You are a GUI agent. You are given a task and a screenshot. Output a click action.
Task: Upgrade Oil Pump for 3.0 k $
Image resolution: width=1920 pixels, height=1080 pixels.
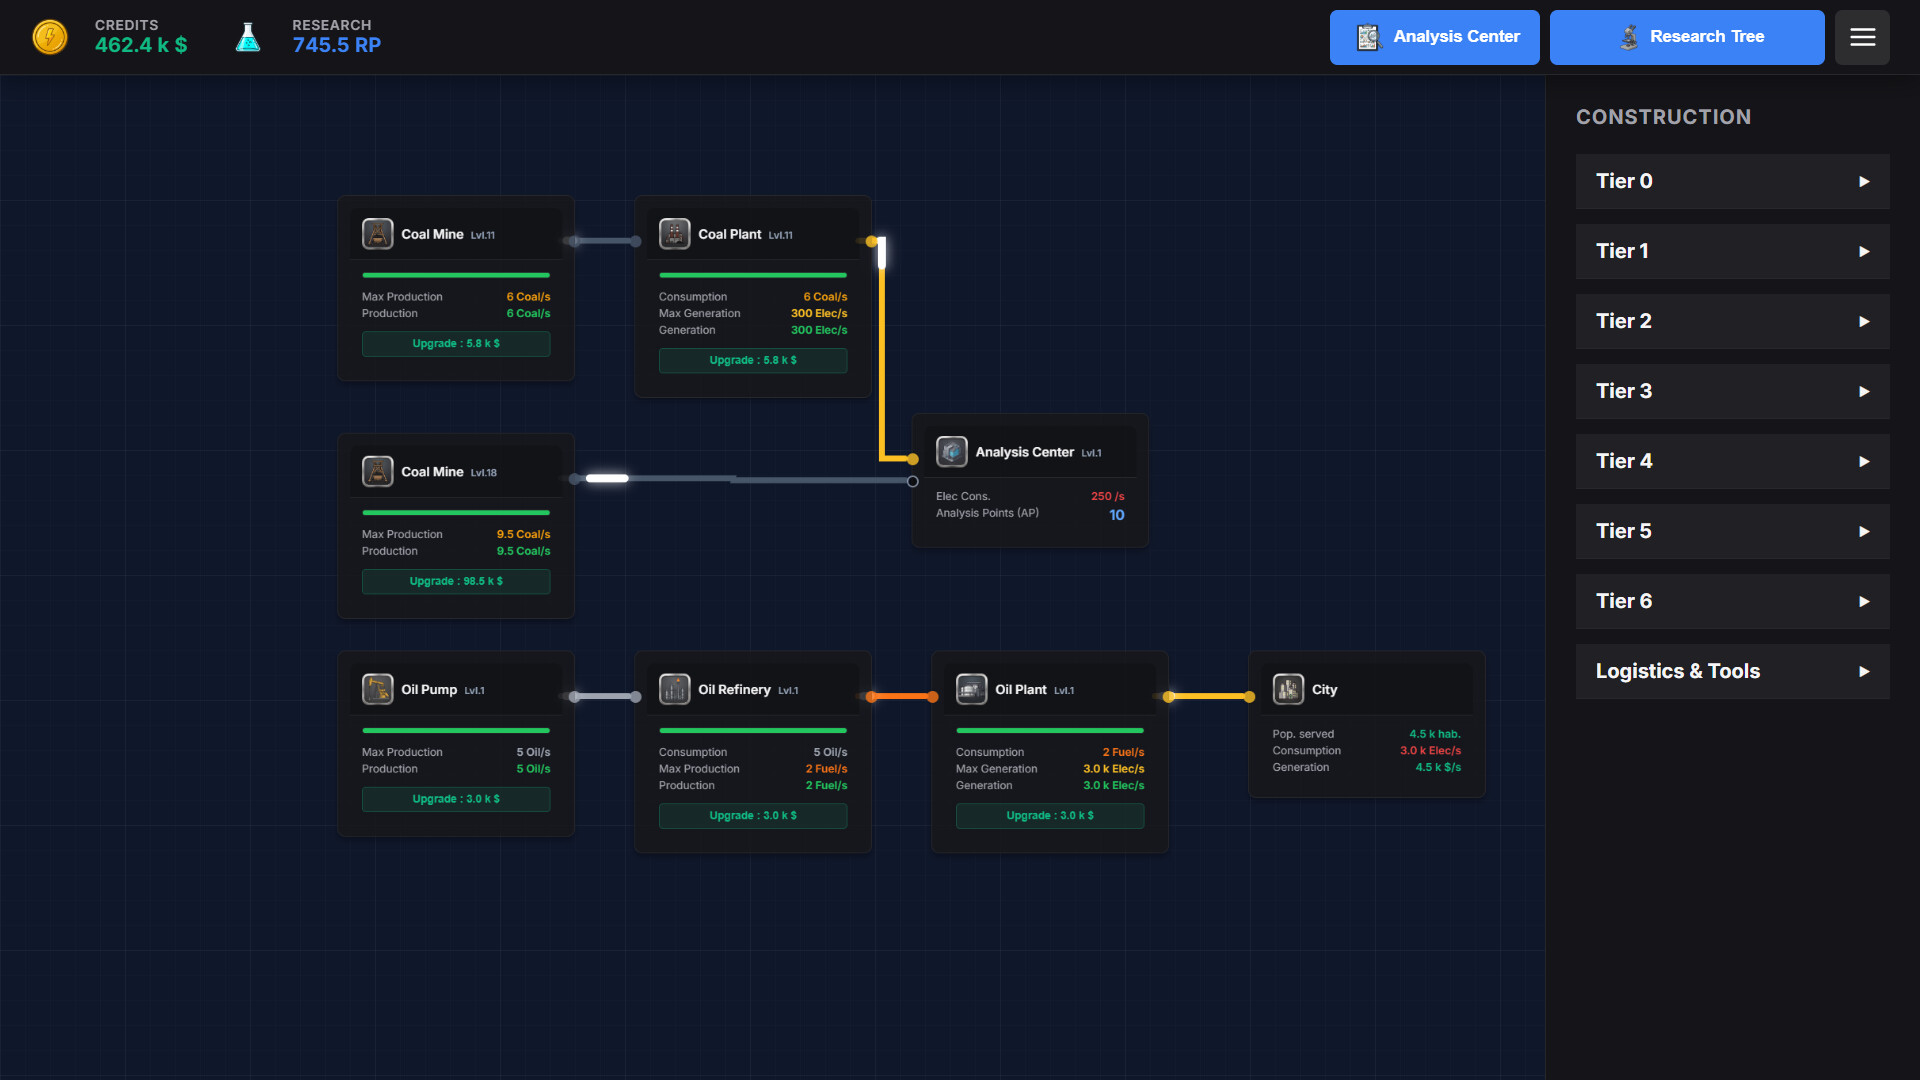click(456, 800)
